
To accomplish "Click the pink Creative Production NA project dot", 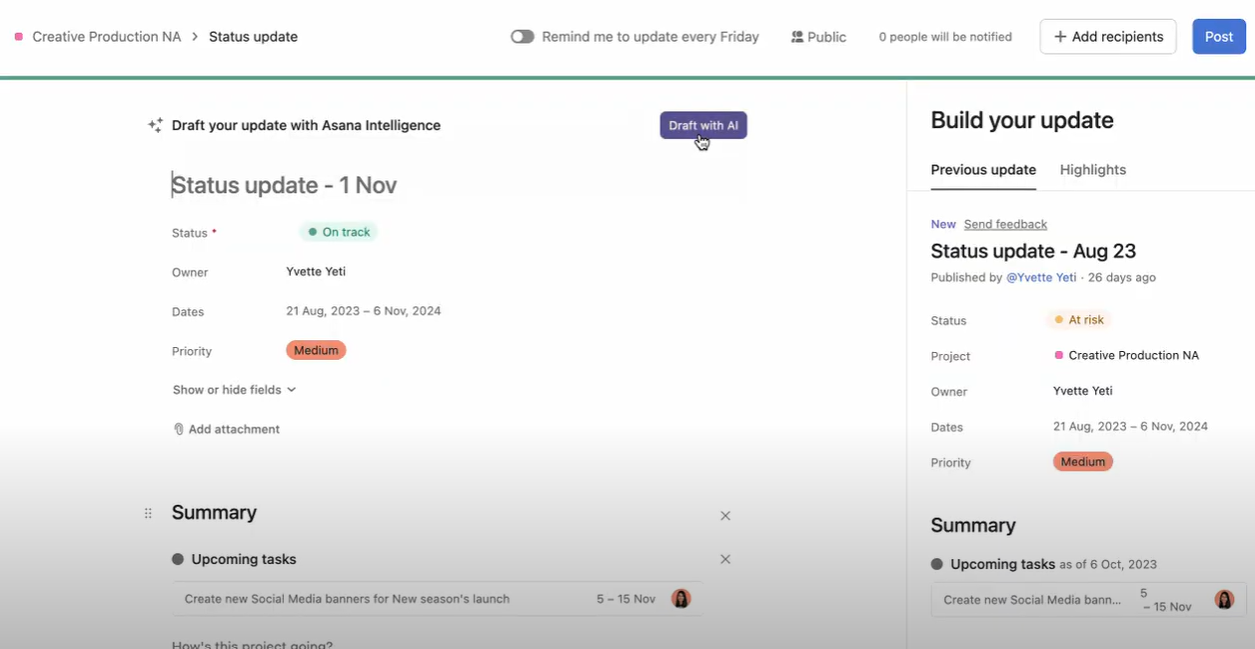I will (x=19, y=37).
